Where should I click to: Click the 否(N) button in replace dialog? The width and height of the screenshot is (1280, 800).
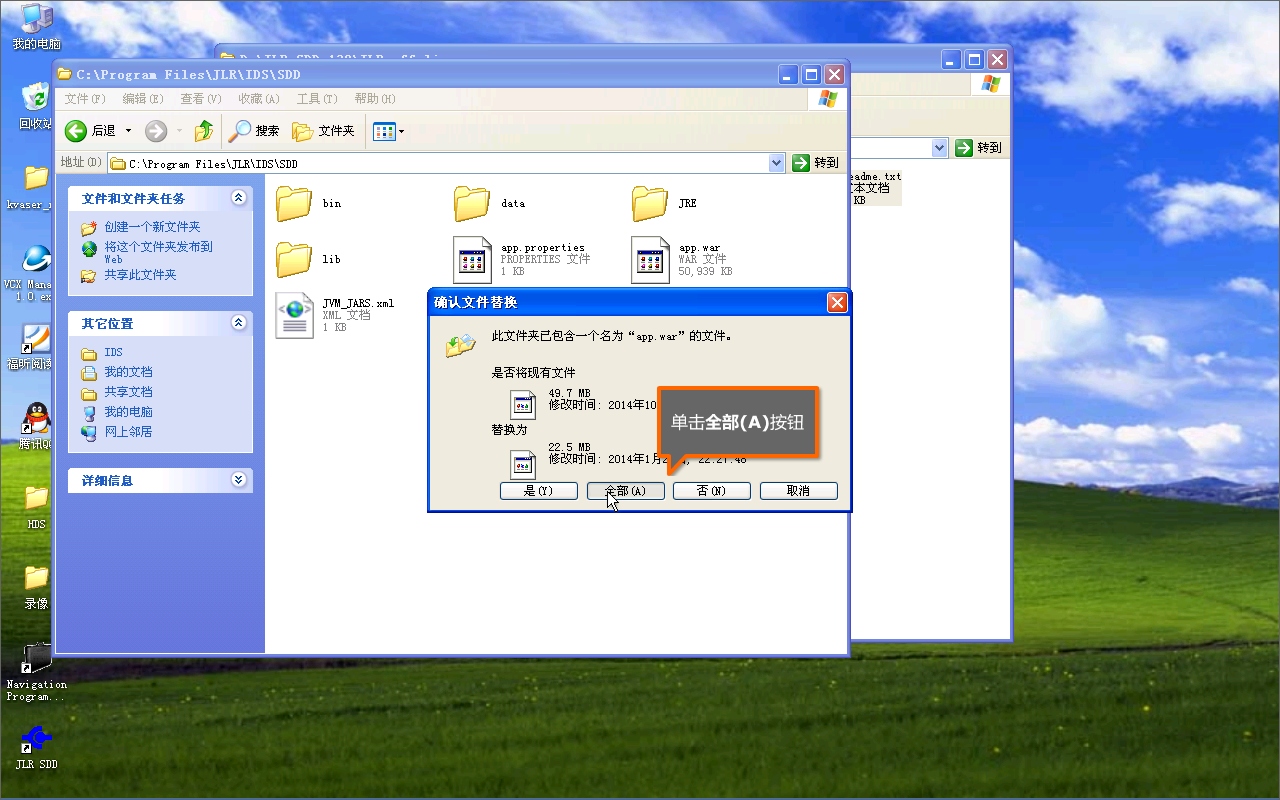(x=712, y=491)
